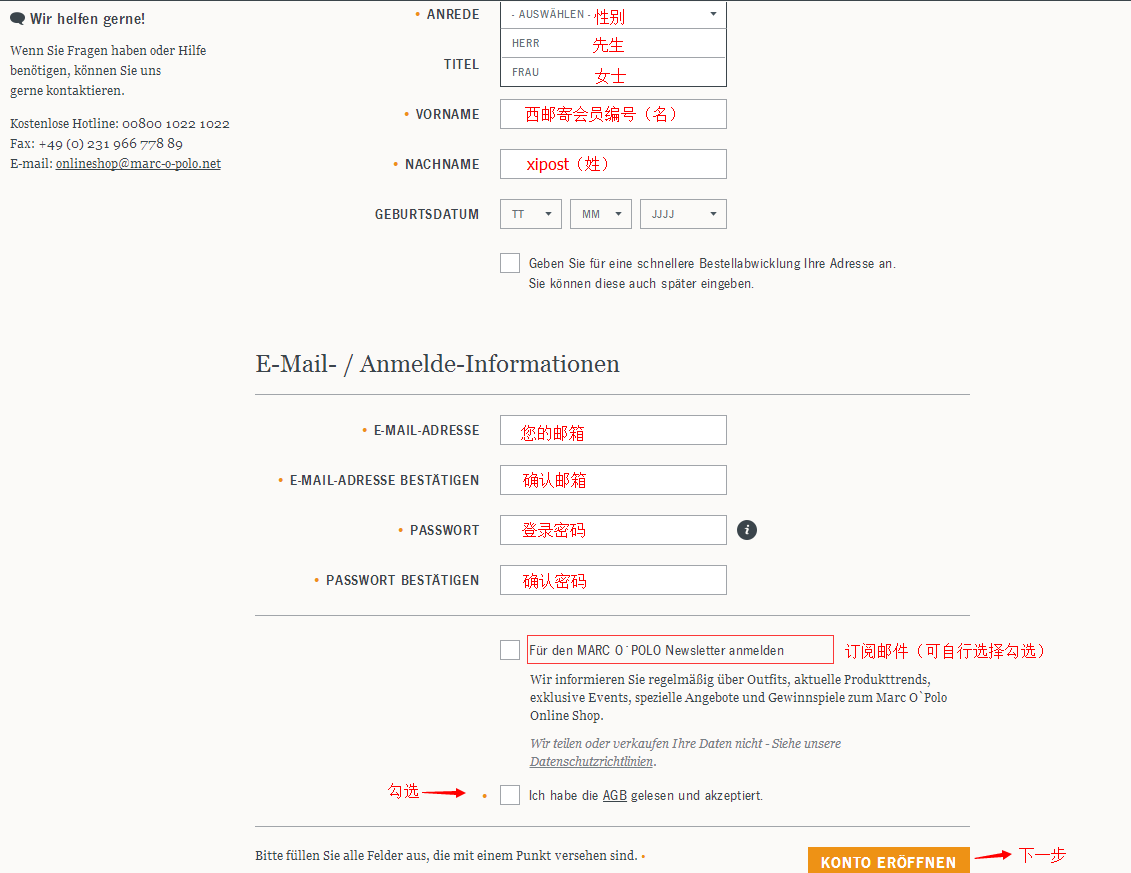Click the E-Mail-Adresse field
The height and width of the screenshot is (873, 1131).
click(613, 430)
